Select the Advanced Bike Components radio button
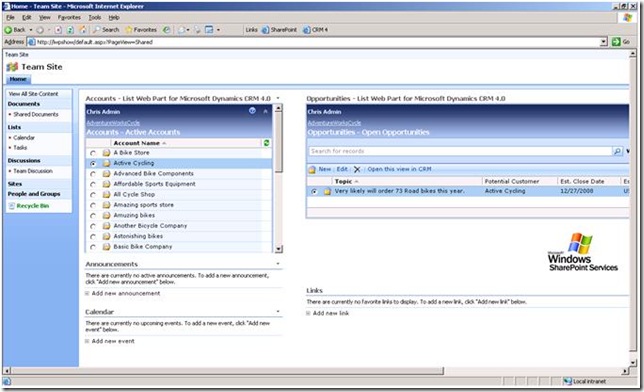The image size is (644, 392). pyautogui.click(x=93, y=174)
